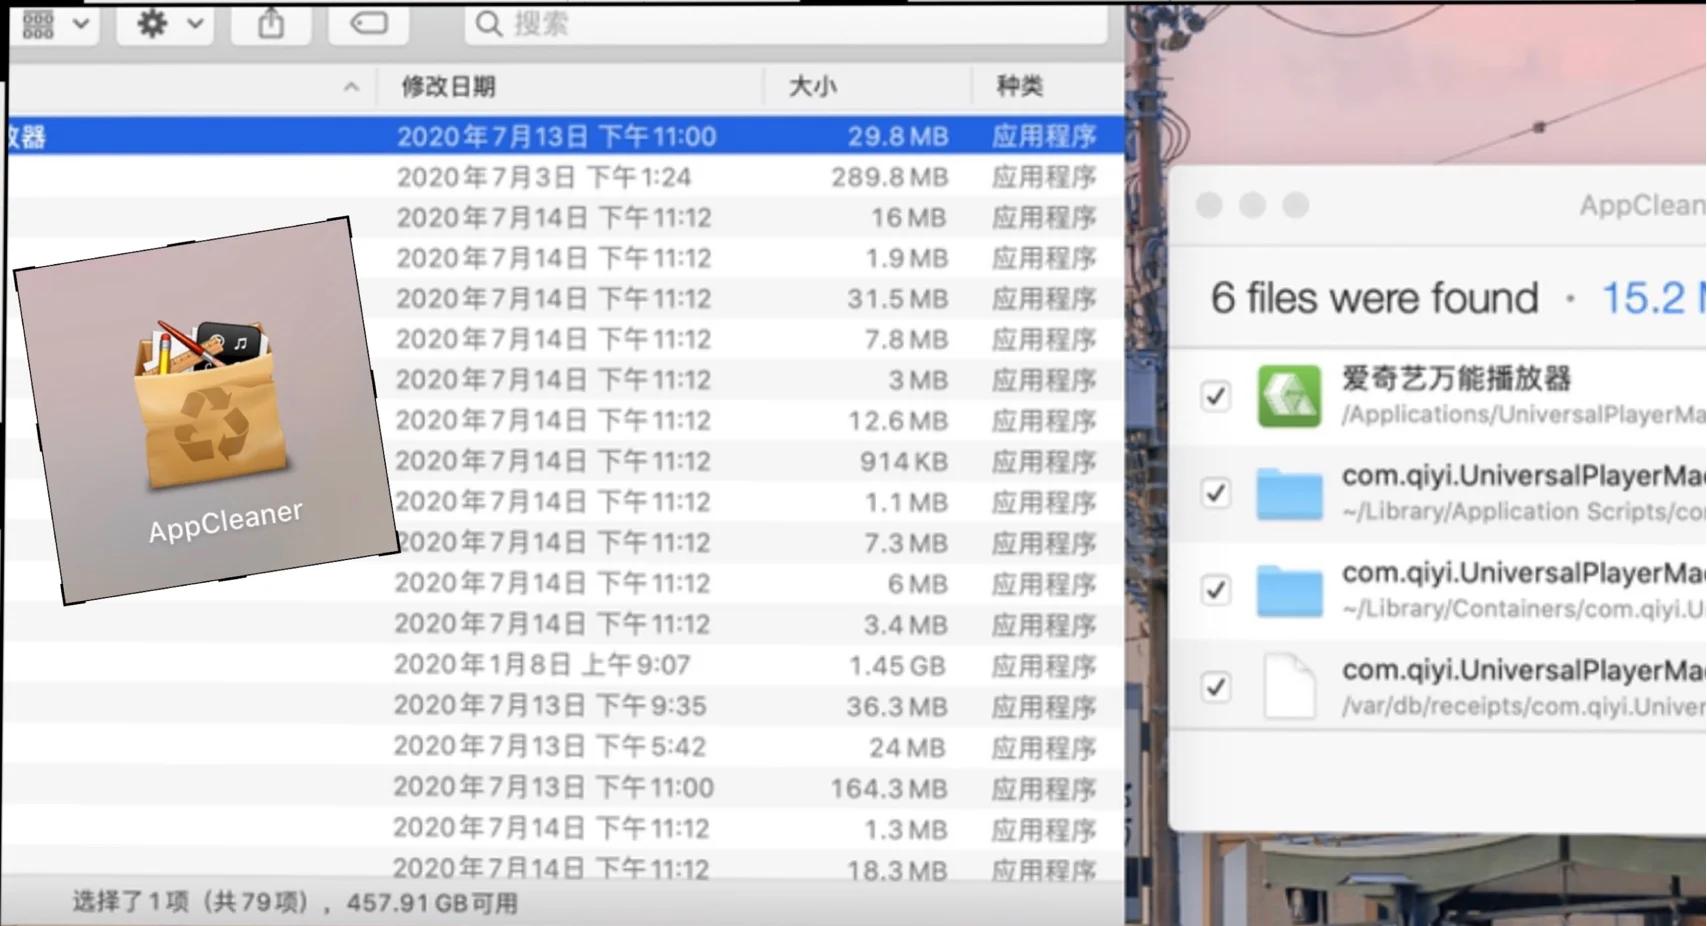The width and height of the screenshot is (1707, 926).
Task: Click the Finder 搜索 search field
Action: click(786, 23)
